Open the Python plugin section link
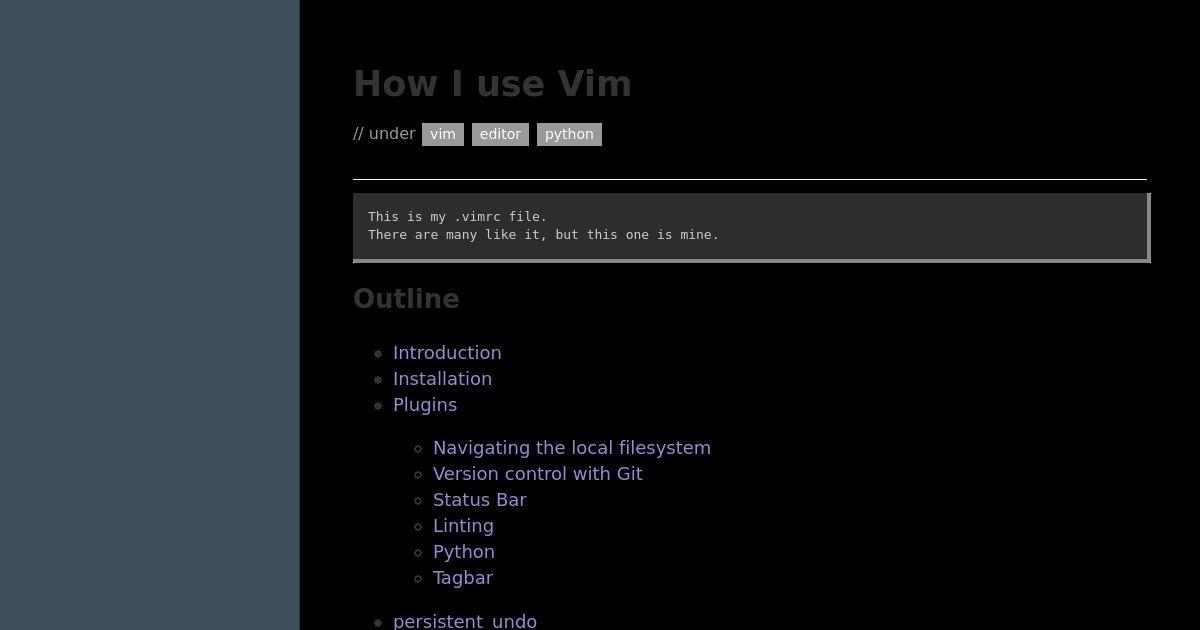The width and height of the screenshot is (1200, 630). tap(464, 552)
